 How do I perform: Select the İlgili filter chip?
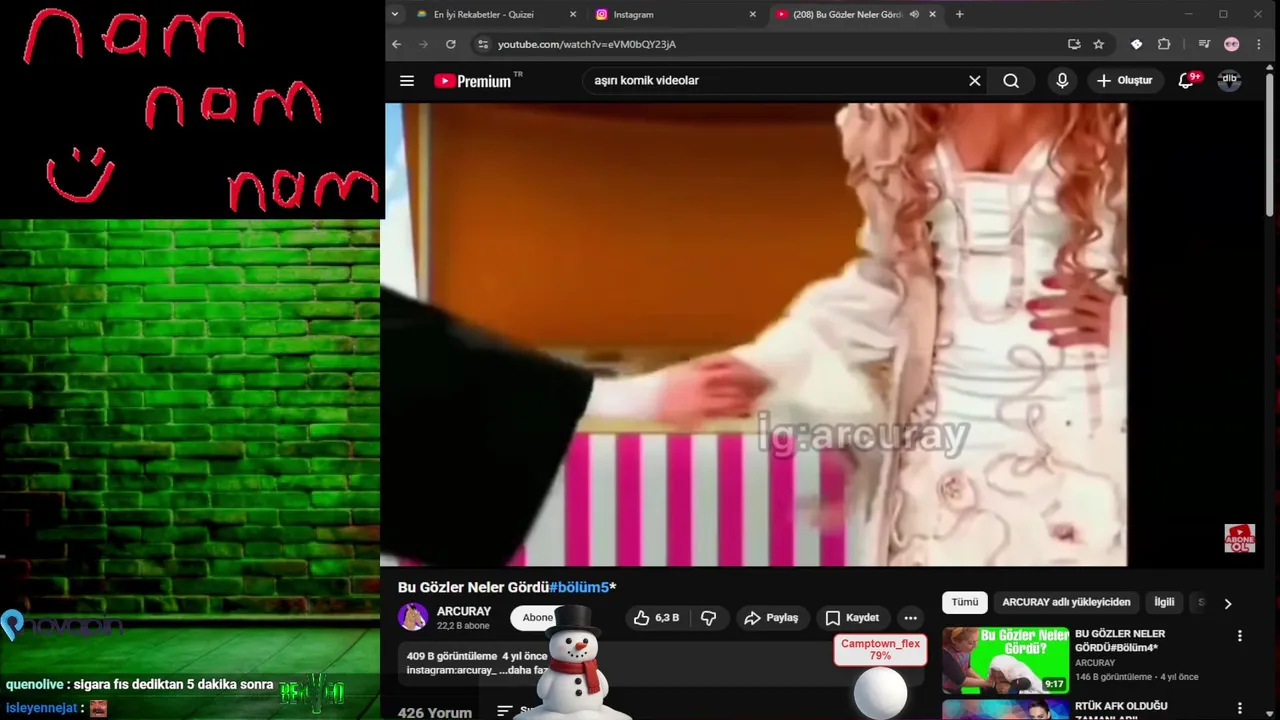point(1164,602)
